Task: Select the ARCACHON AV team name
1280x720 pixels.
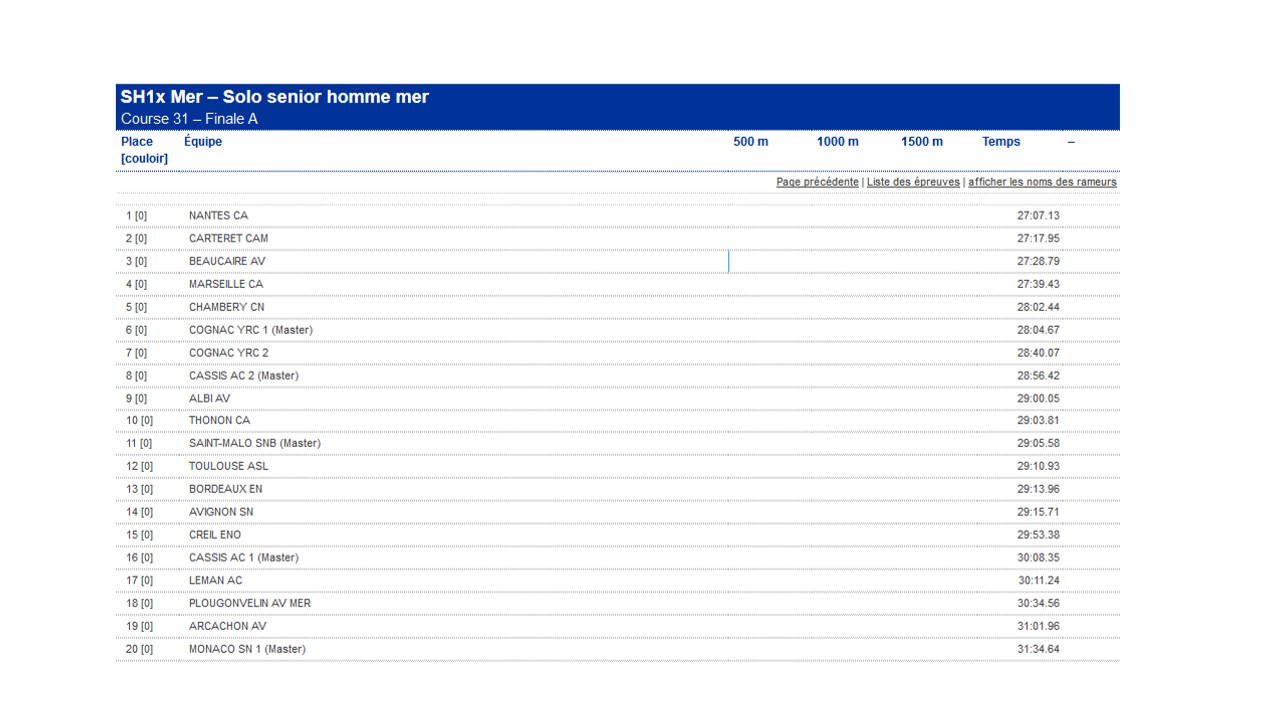Action: pyautogui.click(x=228, y=627)
